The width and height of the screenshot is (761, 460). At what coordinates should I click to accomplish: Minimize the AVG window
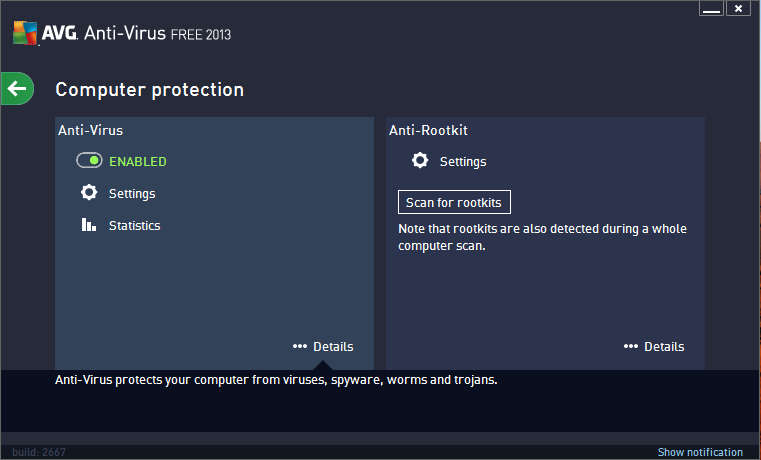tap(712, 9)
